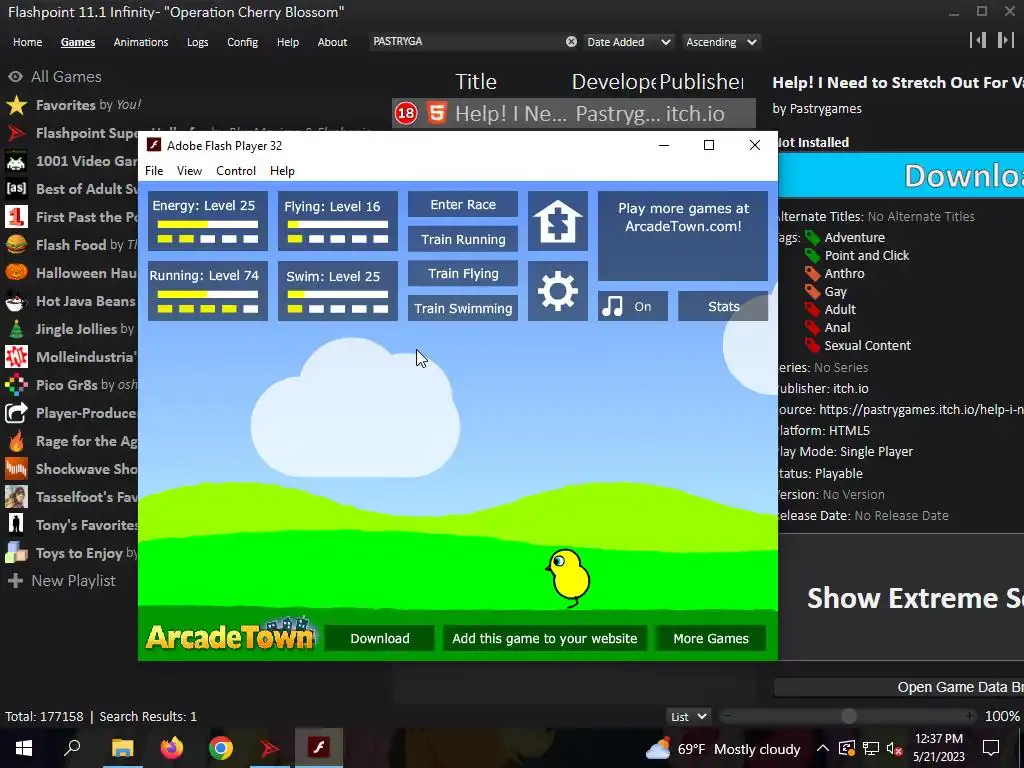Open Flash Player View menu
Screen dimensions: 1024x768
pyautogui.click(x=189, y=170)
